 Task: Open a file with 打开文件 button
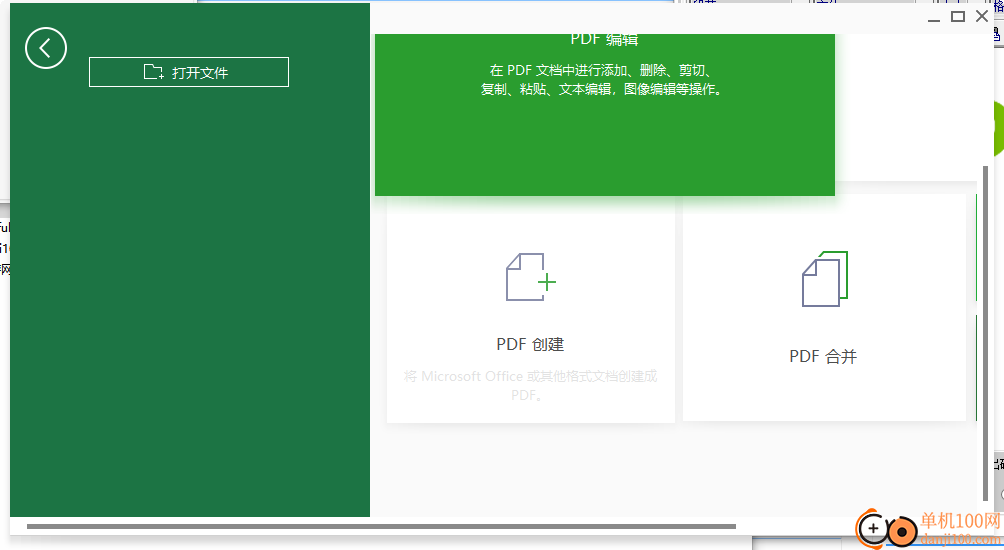click(189, 72)
